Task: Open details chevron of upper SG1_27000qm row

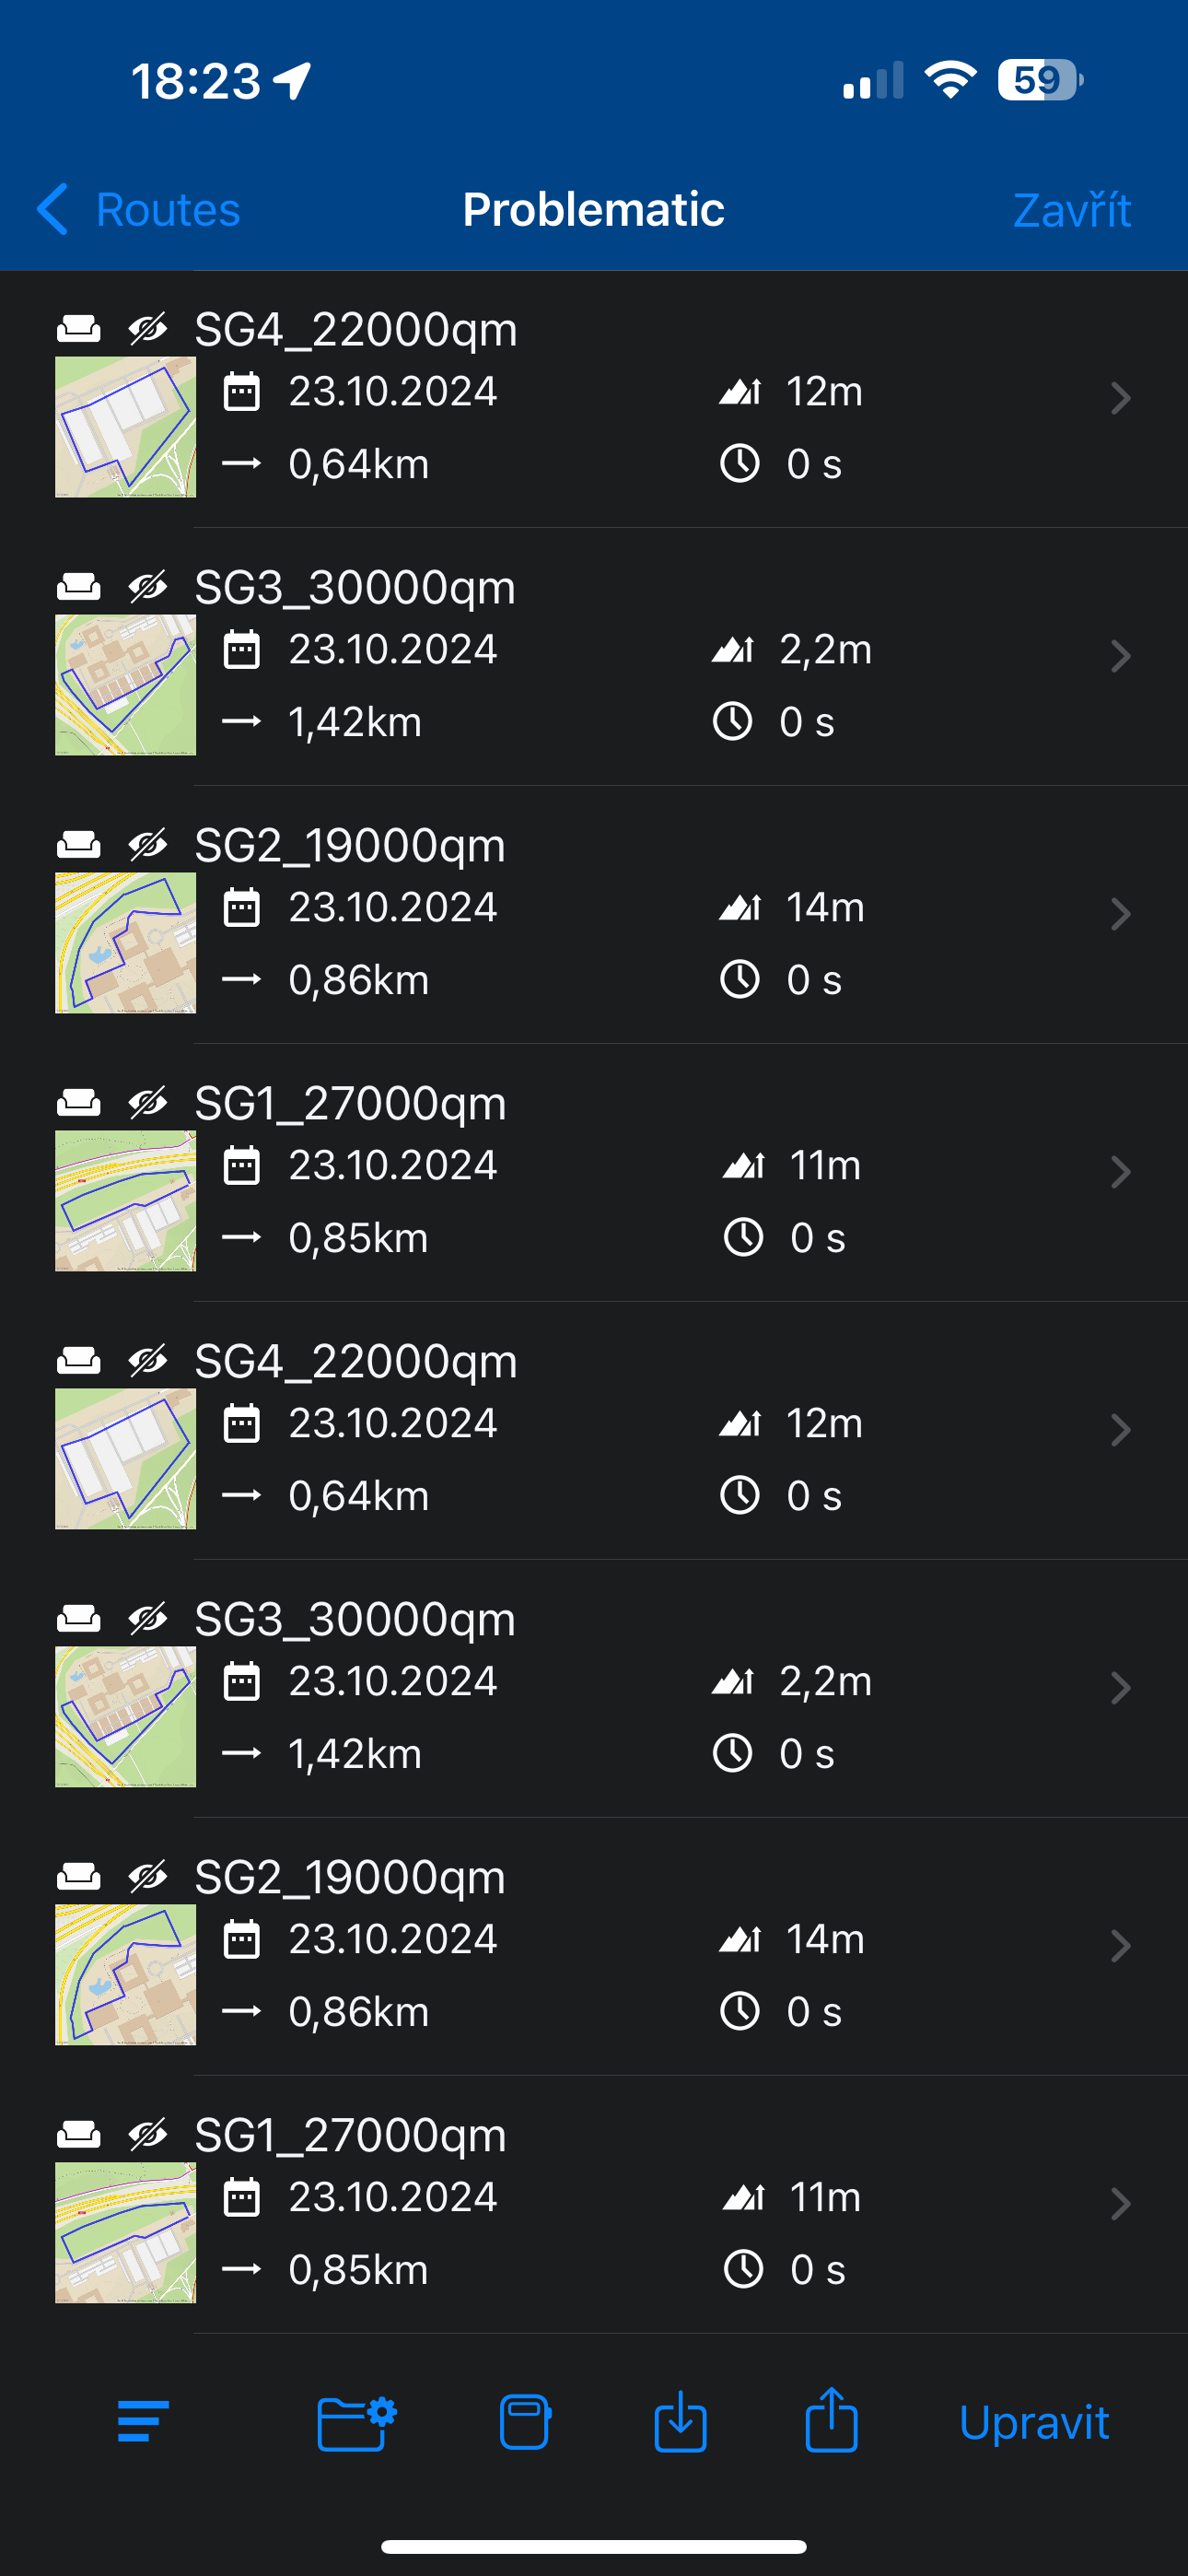Action: 1120,1172
